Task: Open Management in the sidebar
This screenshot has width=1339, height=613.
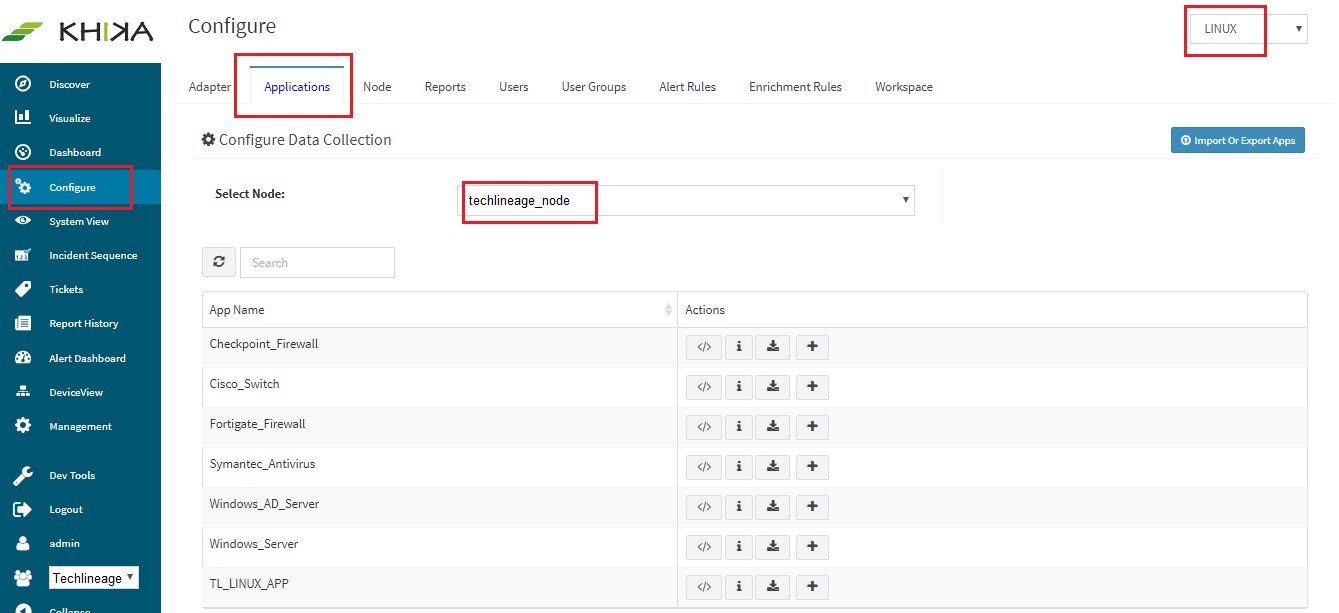Action: 80,426
